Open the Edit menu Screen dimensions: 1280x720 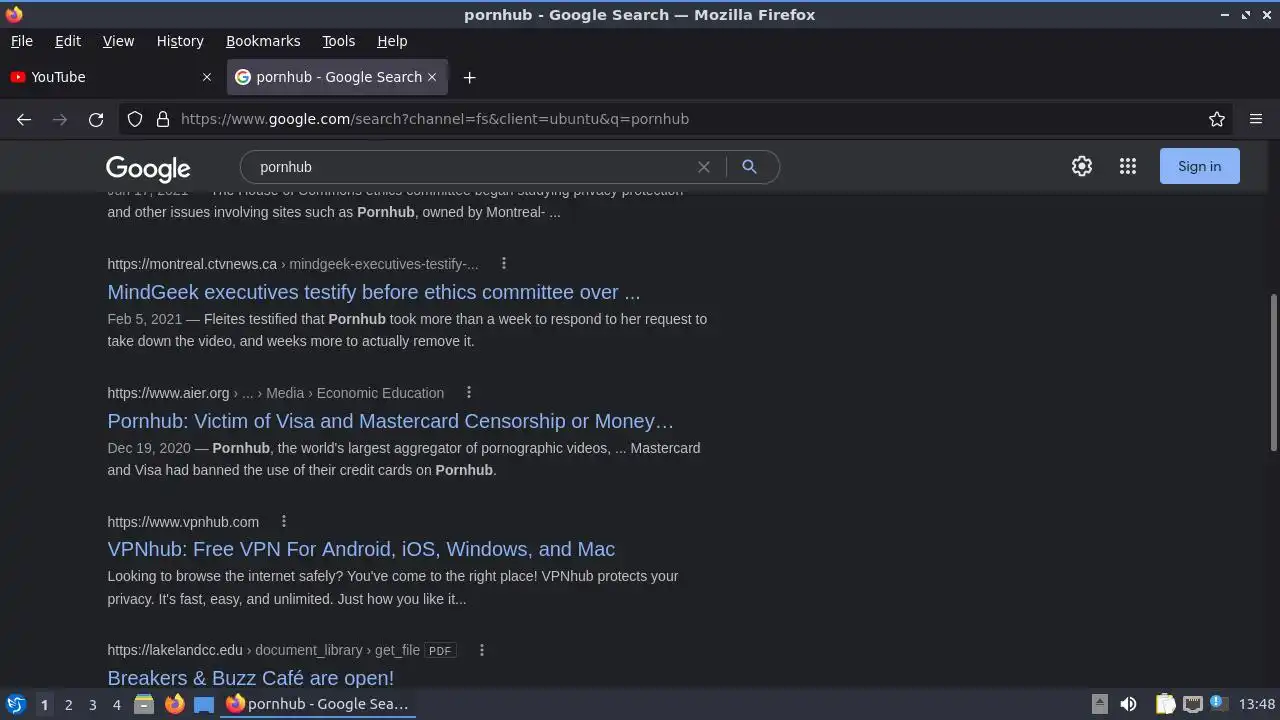coord(68,41)
